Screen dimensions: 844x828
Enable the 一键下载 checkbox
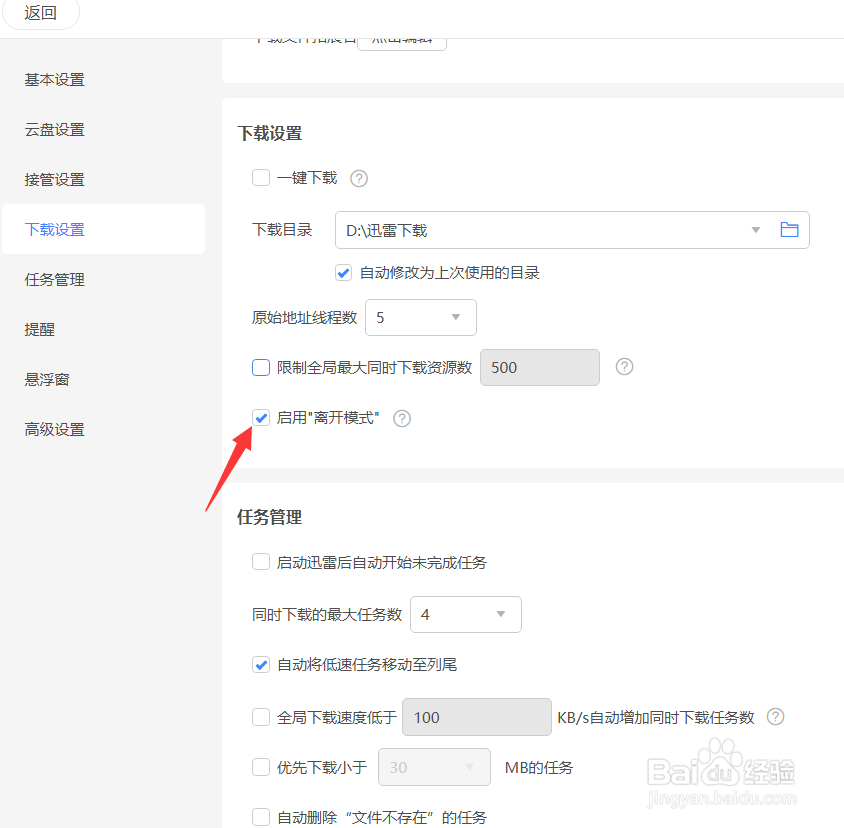[260, 177]
